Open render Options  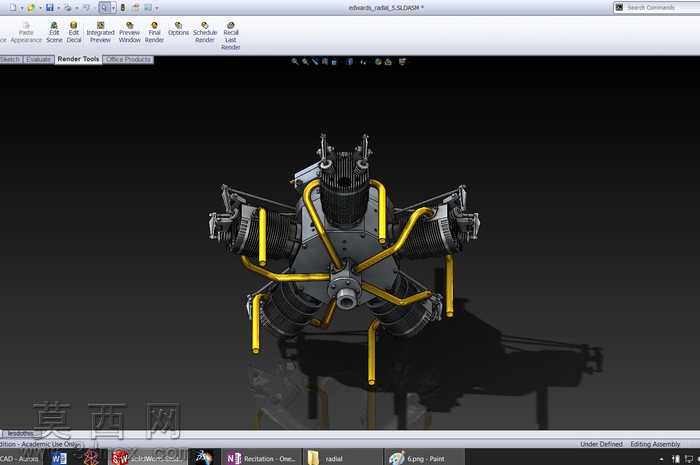(178, 29)
